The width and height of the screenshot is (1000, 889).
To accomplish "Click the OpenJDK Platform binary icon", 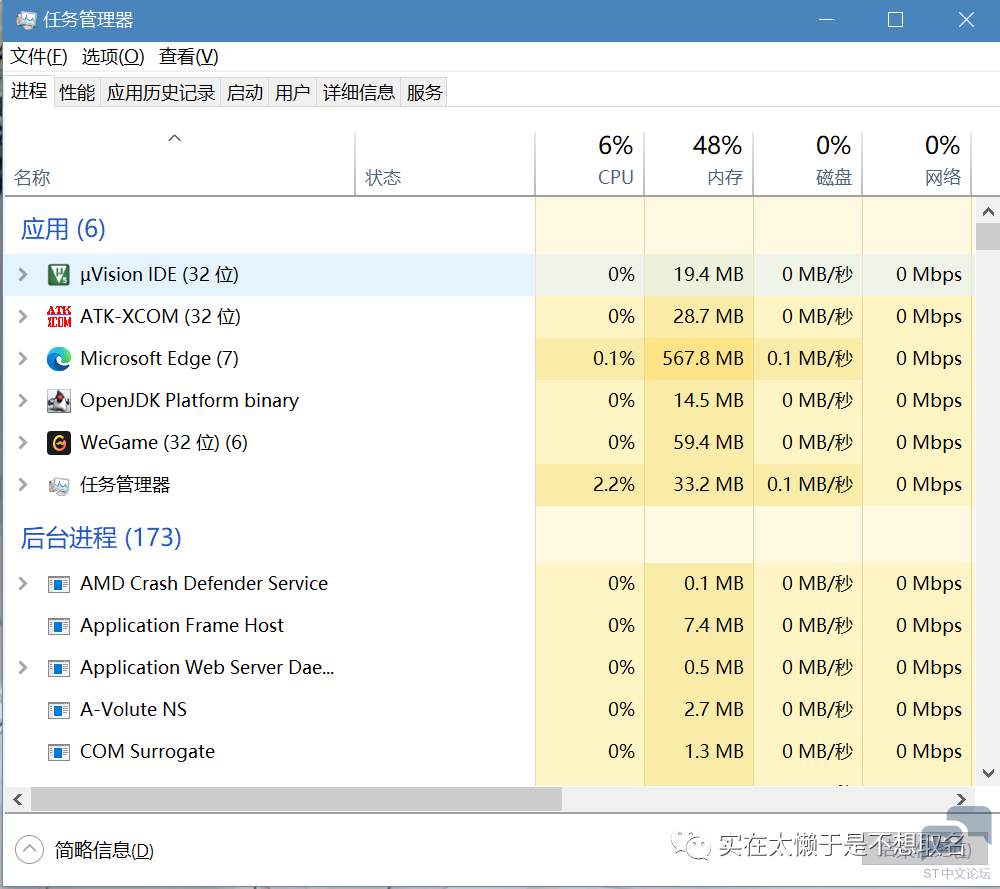I will [59, 400].
